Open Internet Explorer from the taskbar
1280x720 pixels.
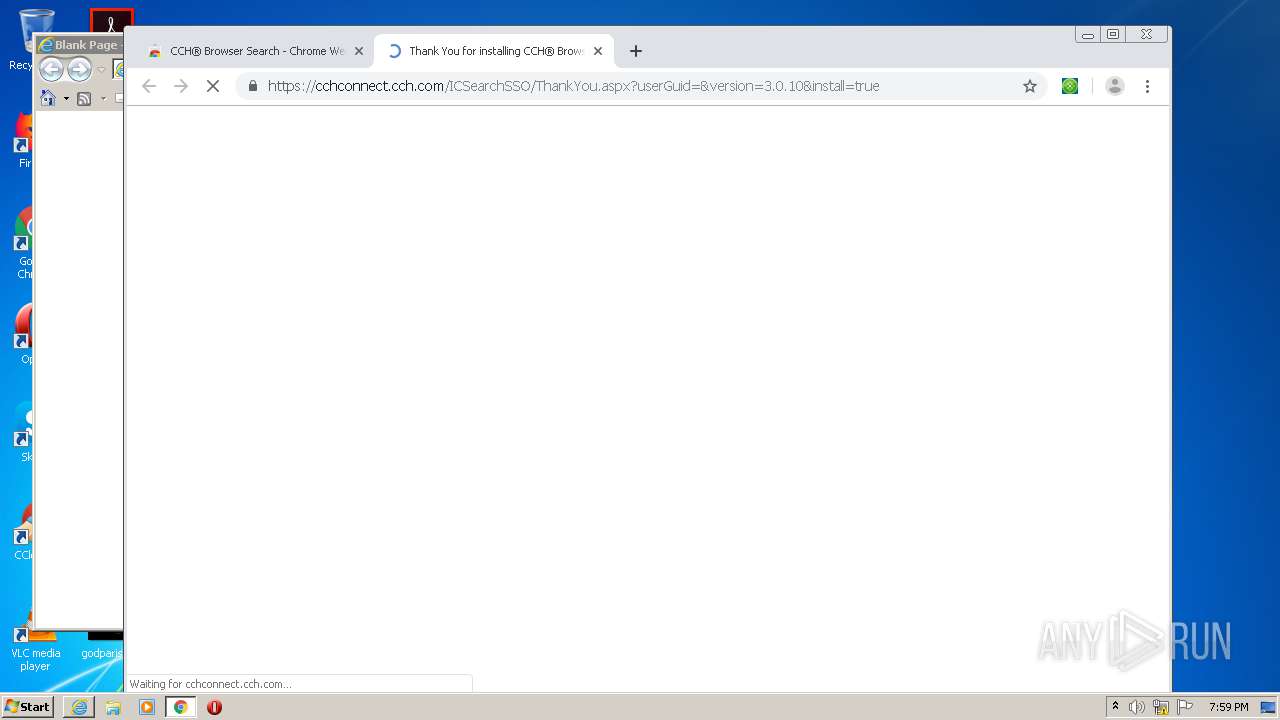[x=79, y=707]
